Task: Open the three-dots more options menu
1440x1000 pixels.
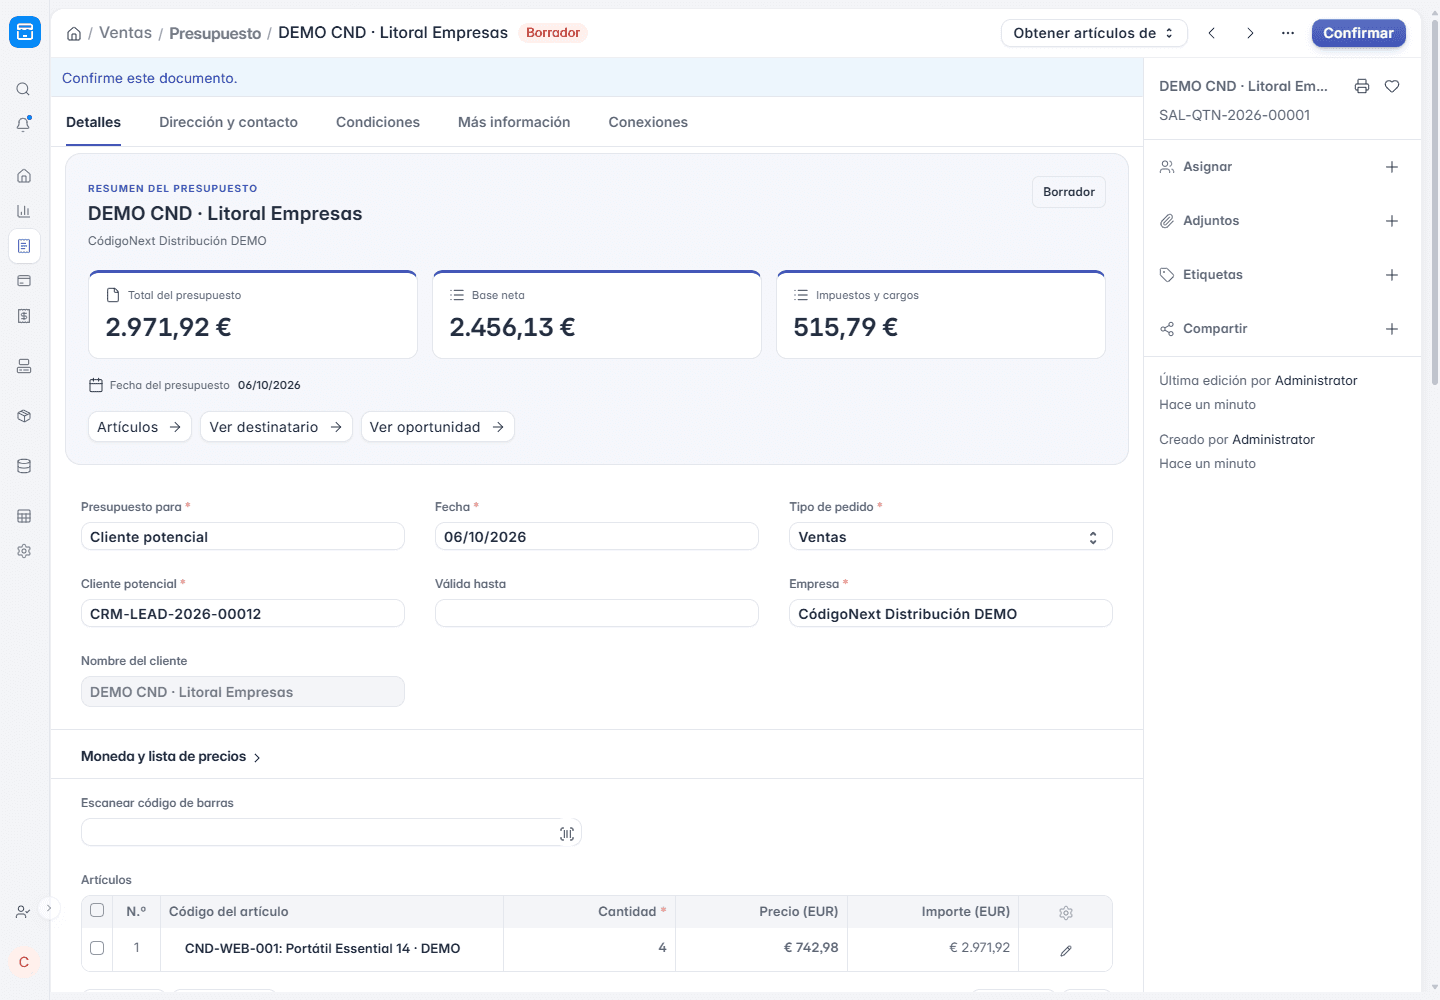Action: pos(1288,33)
